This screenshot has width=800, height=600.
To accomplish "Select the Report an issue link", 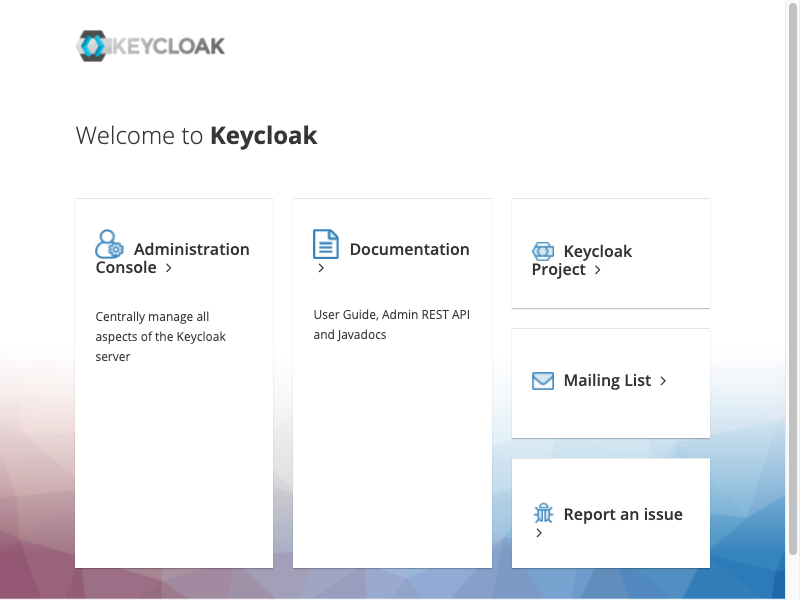I will 623,514.
